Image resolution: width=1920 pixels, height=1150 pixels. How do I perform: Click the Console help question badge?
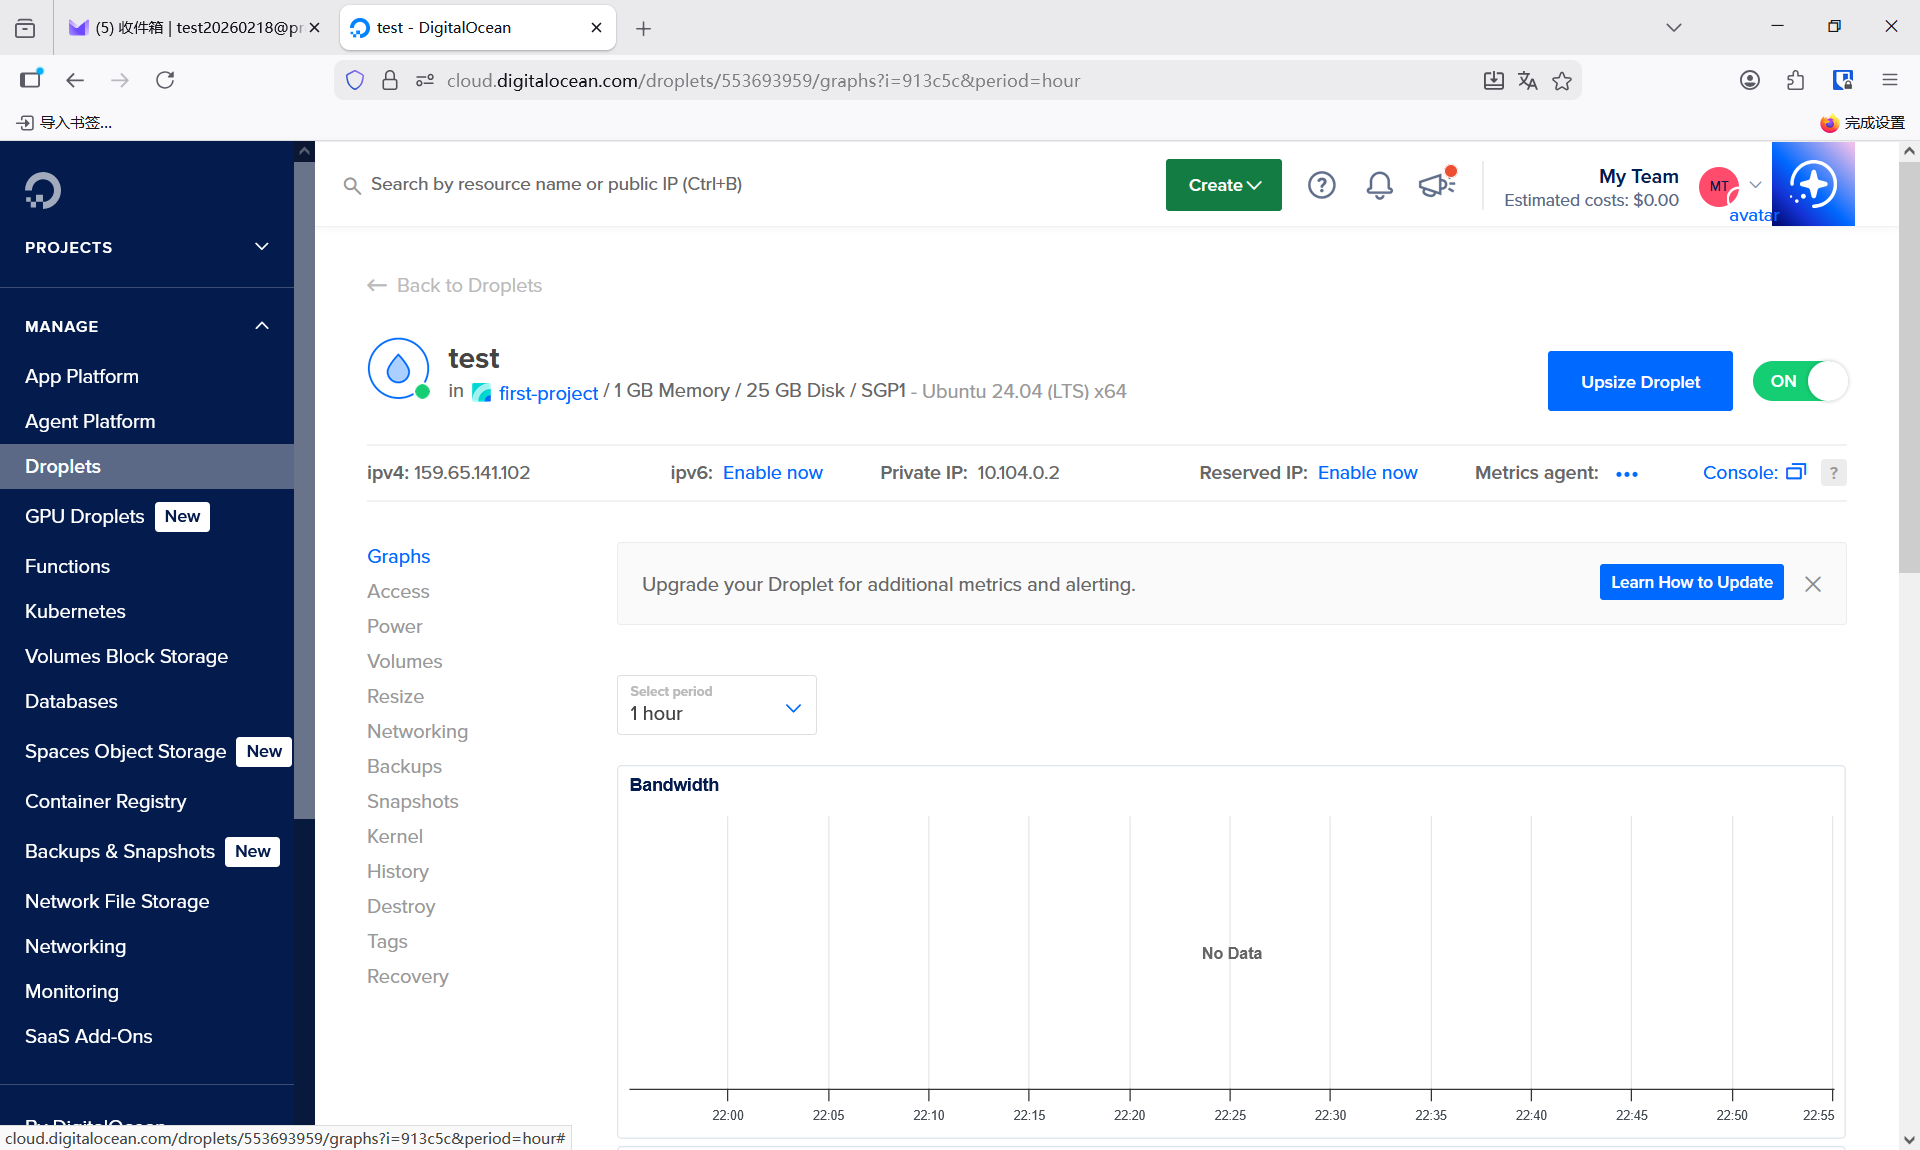(1833, 473)
